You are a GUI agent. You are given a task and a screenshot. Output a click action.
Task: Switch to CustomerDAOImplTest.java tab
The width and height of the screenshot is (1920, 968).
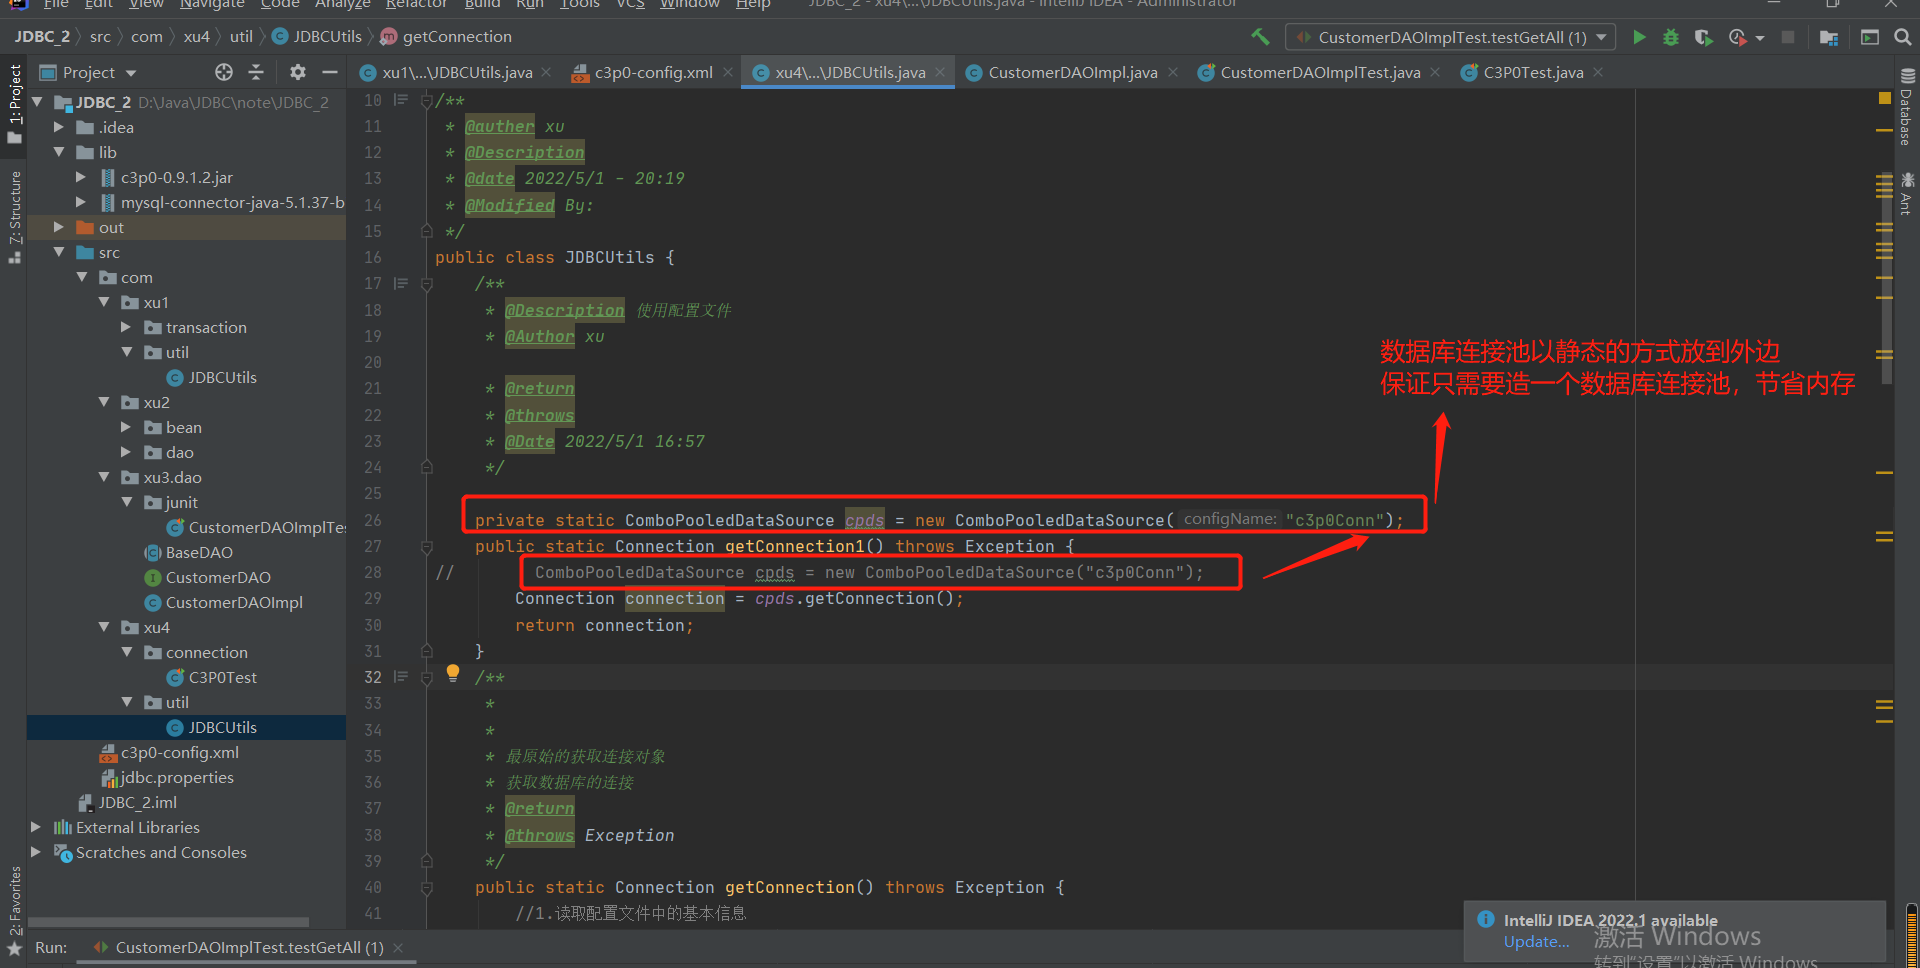tap(1320, 72)
